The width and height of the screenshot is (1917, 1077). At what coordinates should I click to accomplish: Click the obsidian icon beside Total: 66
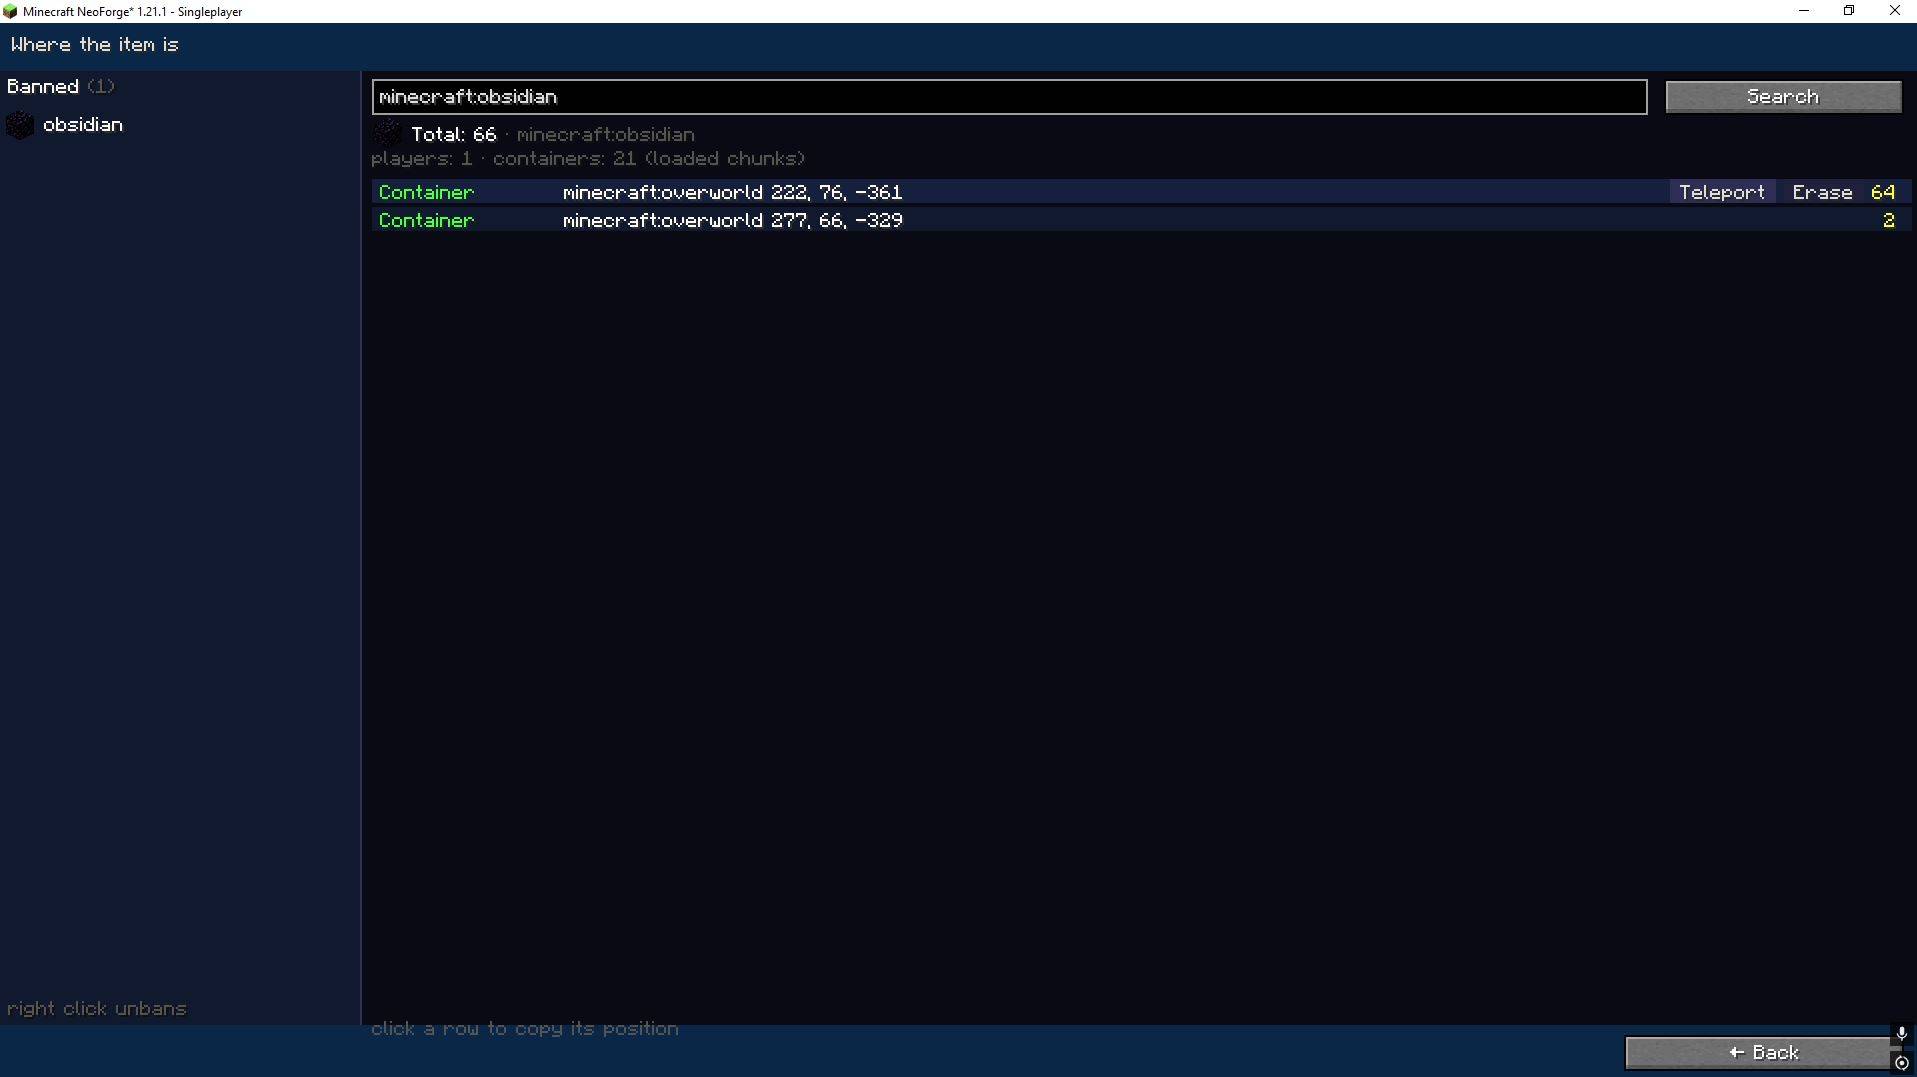(x=387, y=133)
